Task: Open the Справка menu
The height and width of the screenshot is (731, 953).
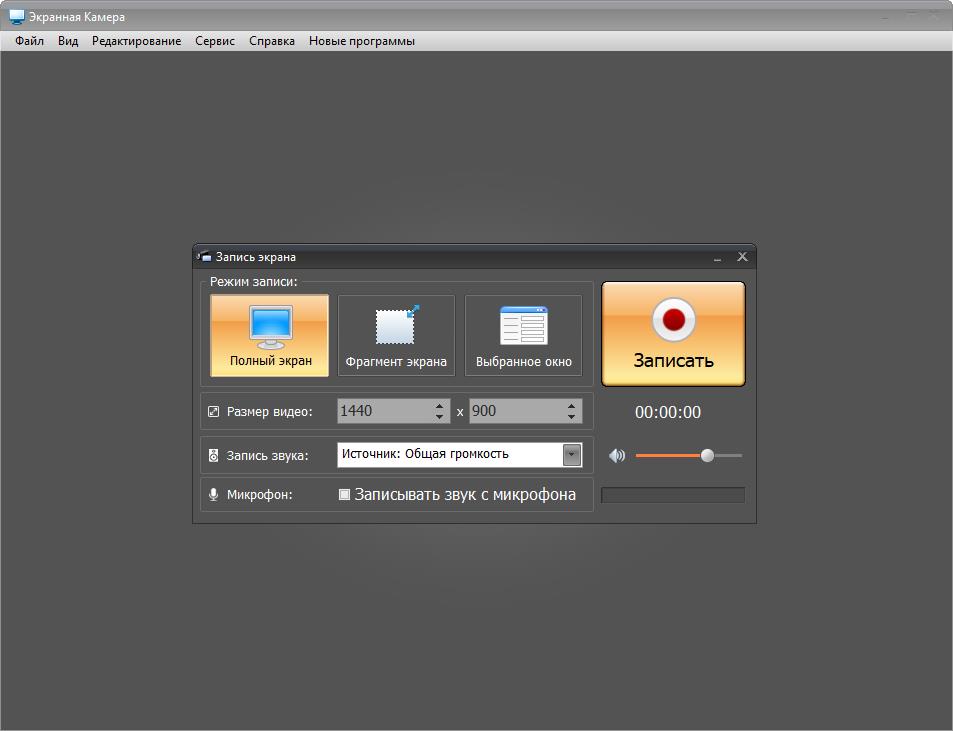Action: click(x=272, y=41)
